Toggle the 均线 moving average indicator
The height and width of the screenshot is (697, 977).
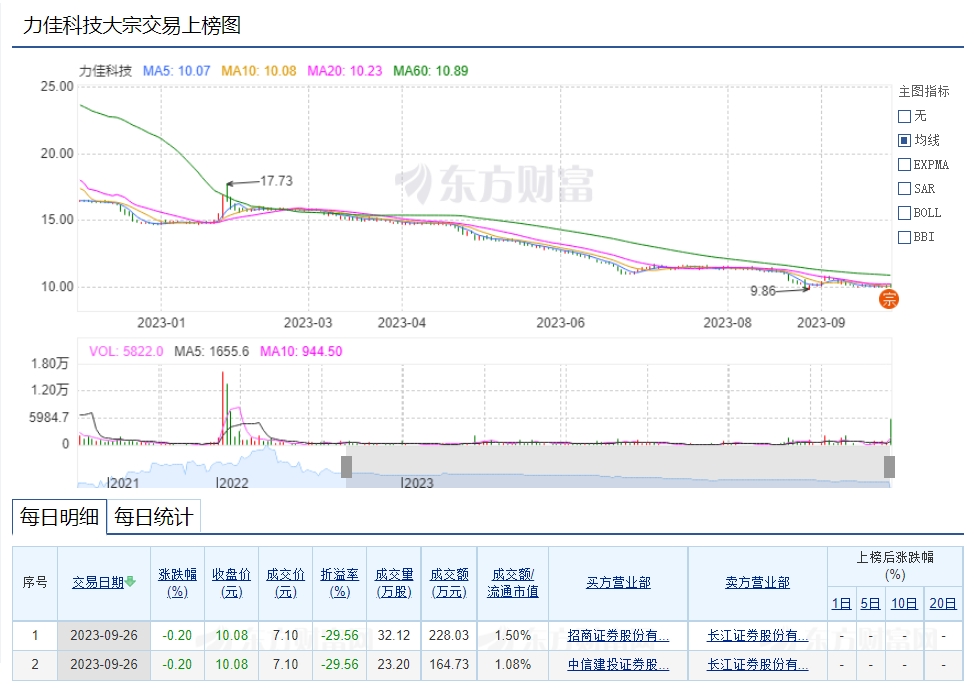point(904,141)
